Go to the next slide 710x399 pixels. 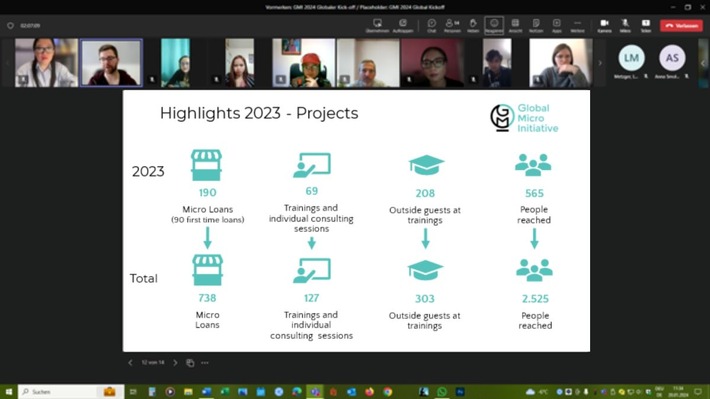pos(175,363)
